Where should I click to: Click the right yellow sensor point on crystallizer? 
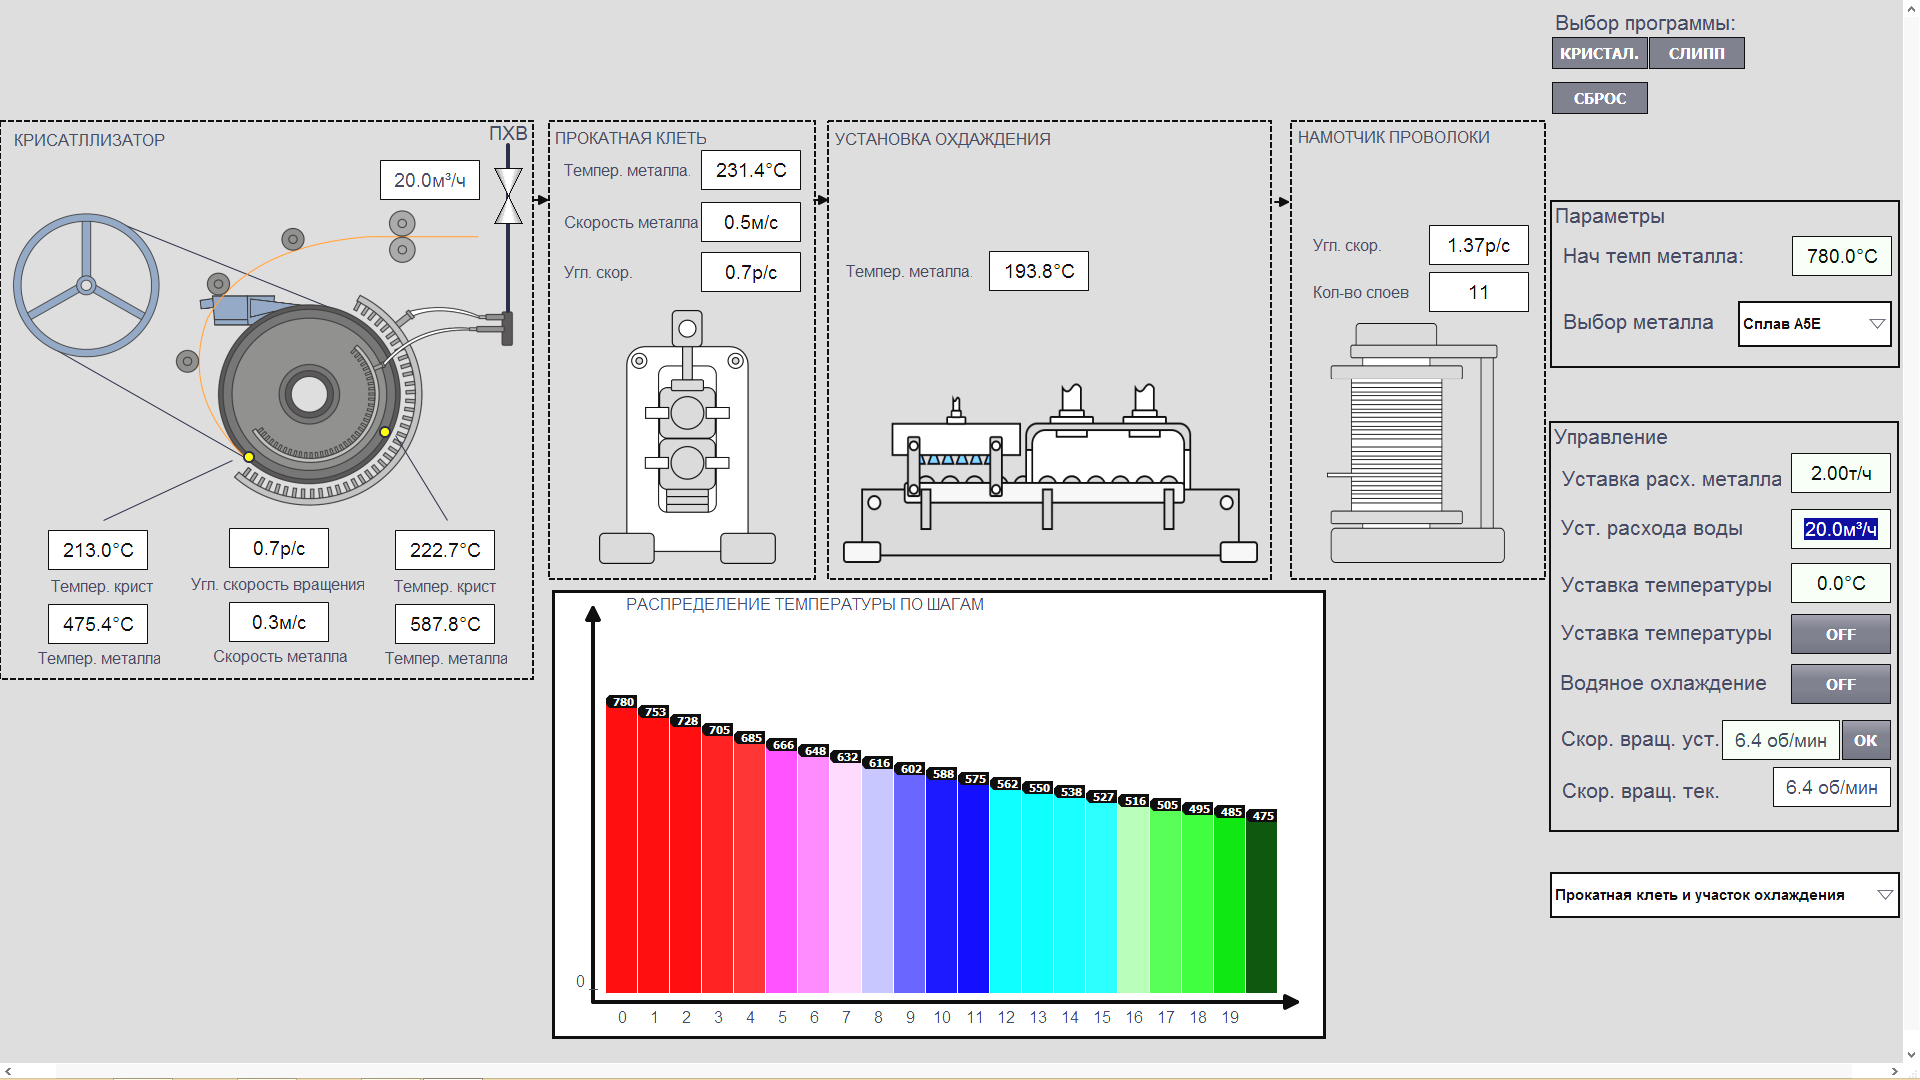[x=385, y=432]
